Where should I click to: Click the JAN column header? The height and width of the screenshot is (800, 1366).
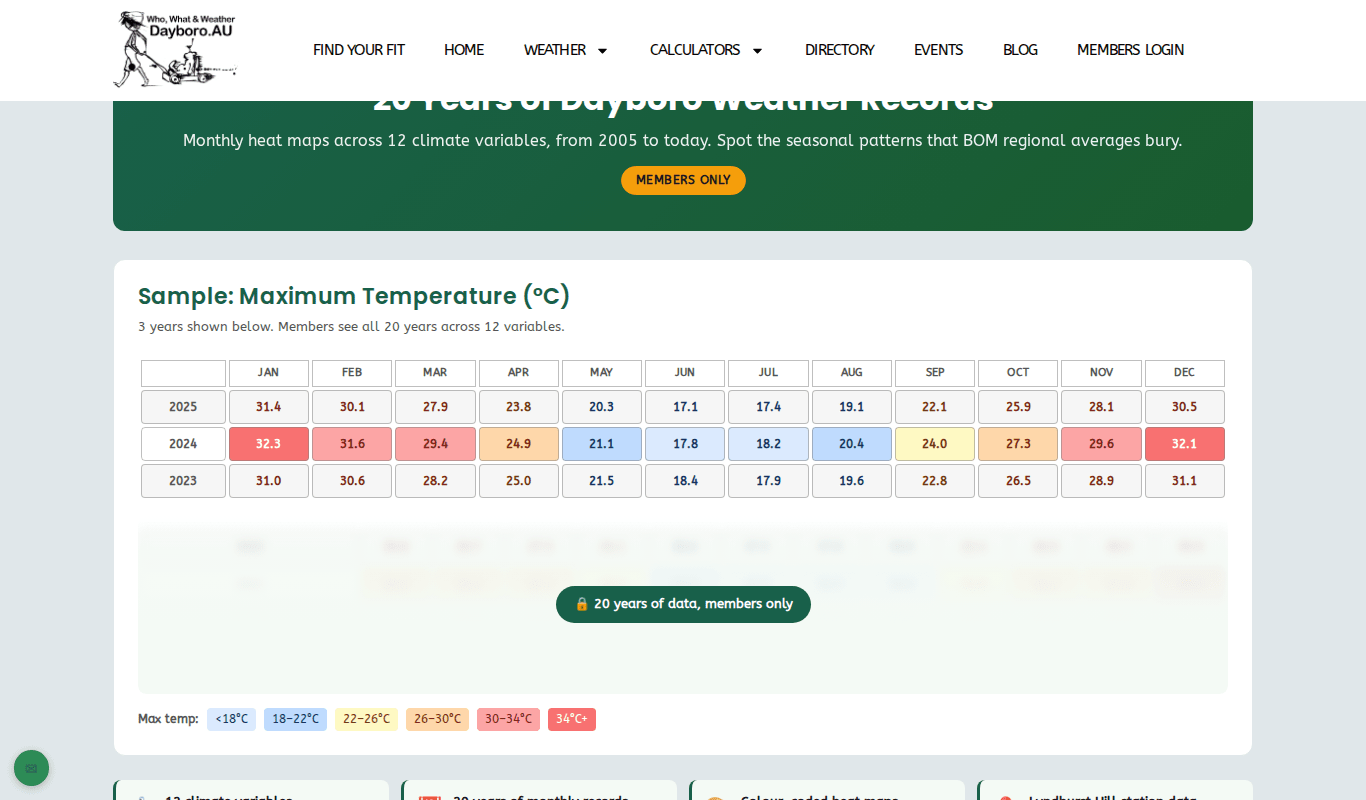pyautogui.click(x=269, y=373)
